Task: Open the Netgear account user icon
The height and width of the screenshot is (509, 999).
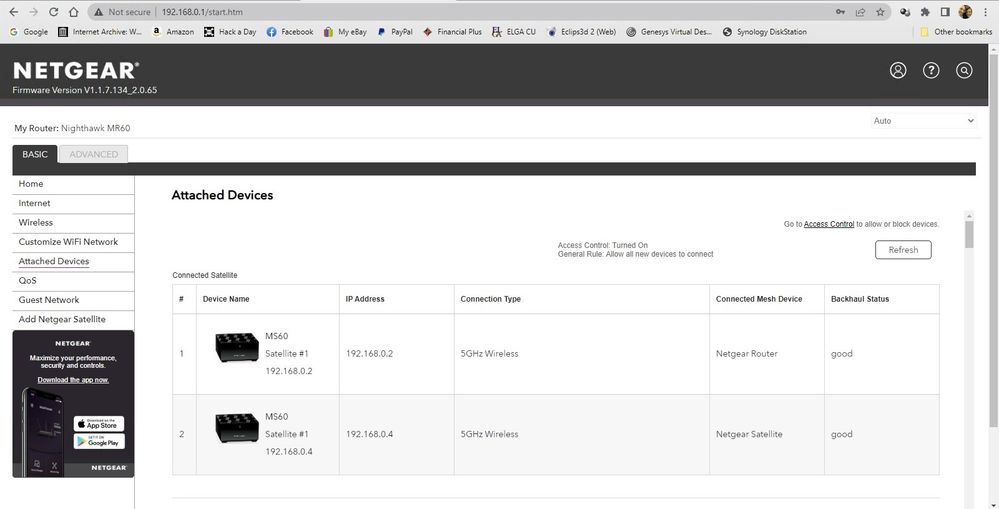Action: point(898,71)
